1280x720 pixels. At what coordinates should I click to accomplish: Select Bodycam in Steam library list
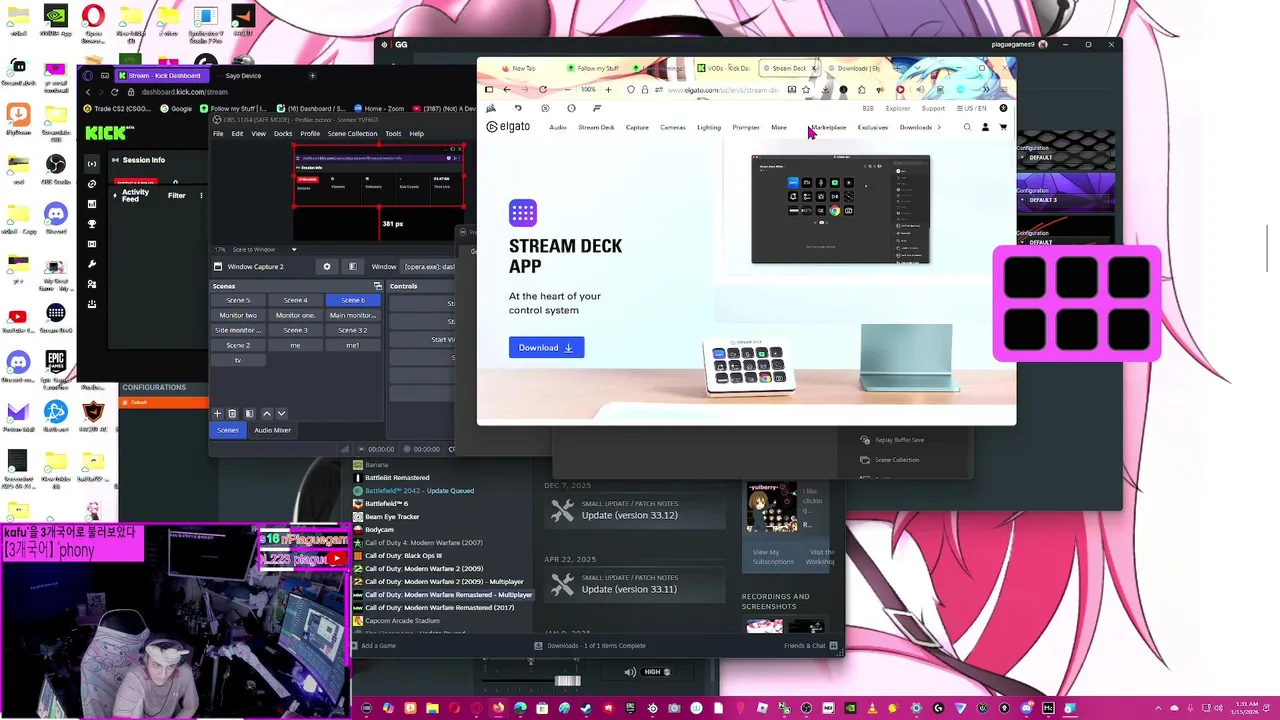(x=379, y=530)
